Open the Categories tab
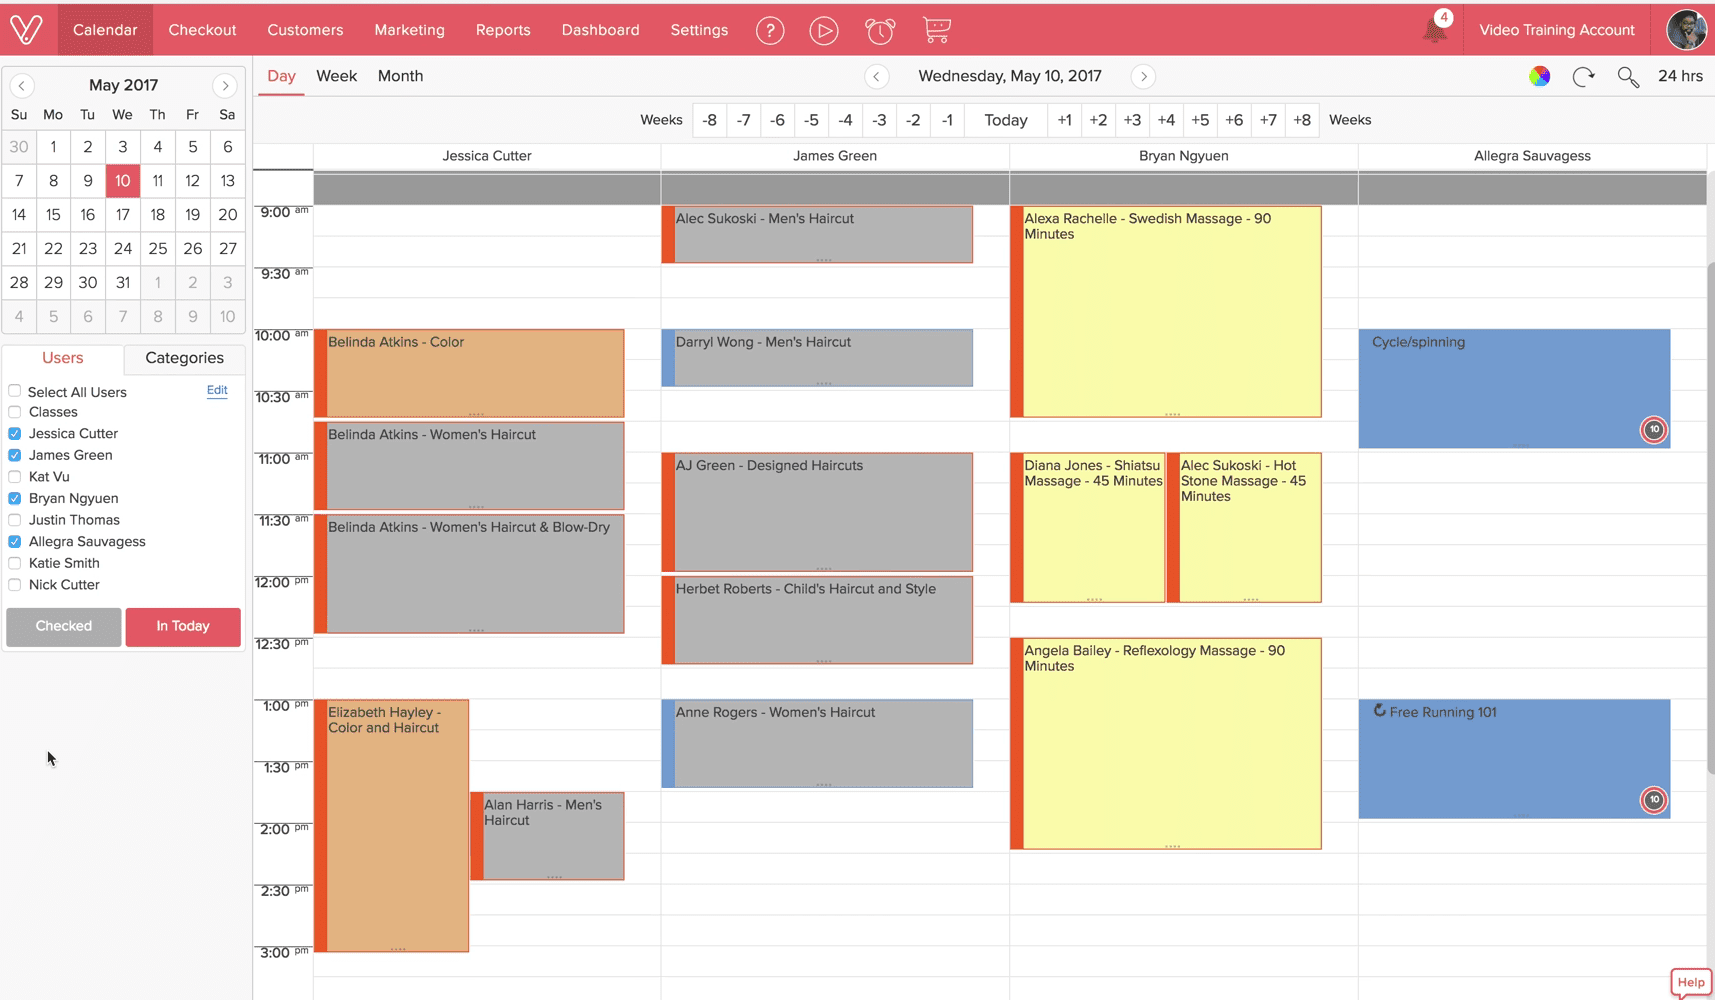Image resolution: width=1715 pixels, height=1000 pixels. pos(184,358)
